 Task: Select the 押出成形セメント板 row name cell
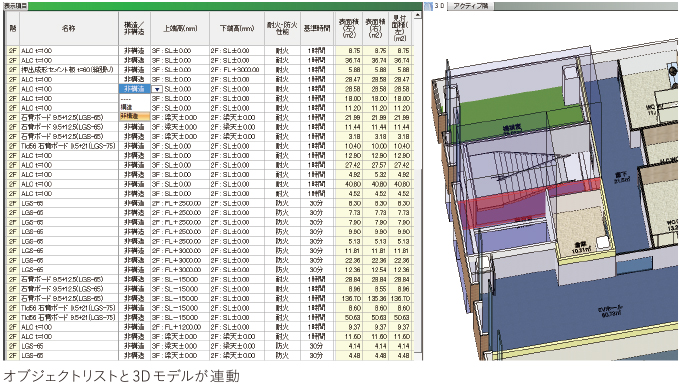pyautogui.click(x=69, y=70)
